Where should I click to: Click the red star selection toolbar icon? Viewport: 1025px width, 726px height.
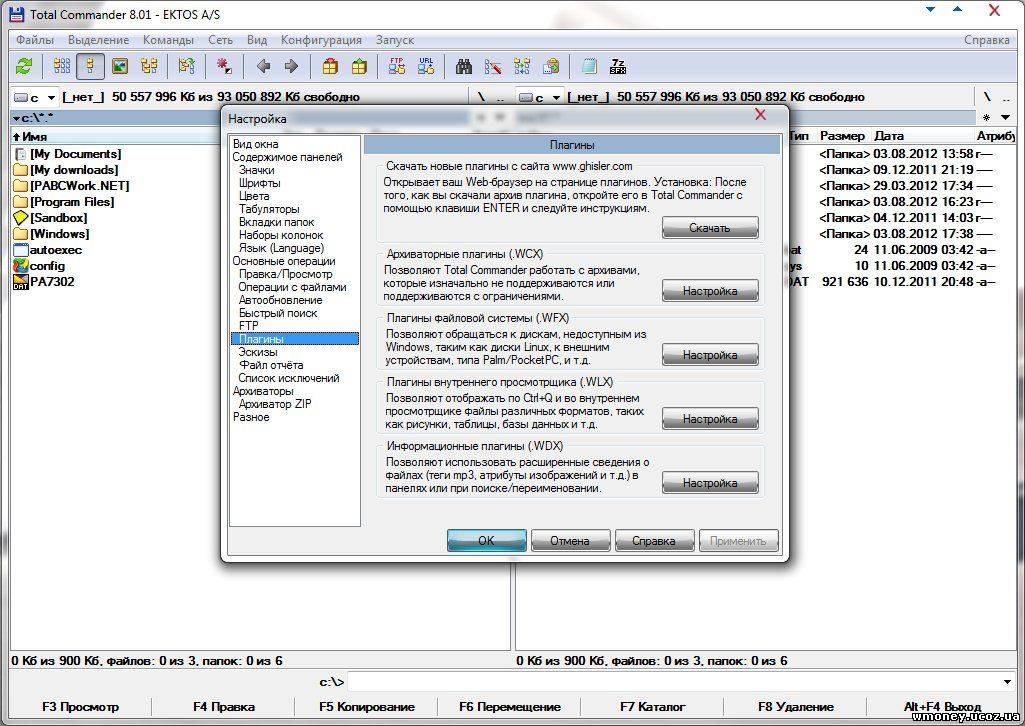click(224, 66)
